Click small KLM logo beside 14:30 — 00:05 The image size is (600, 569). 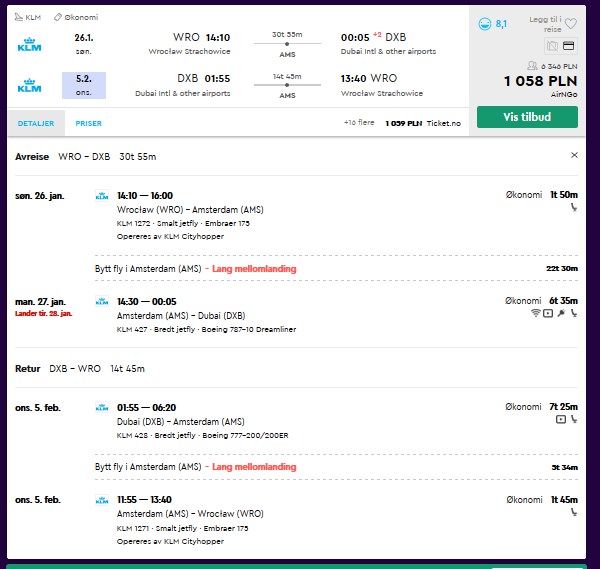tap(102, 302)
